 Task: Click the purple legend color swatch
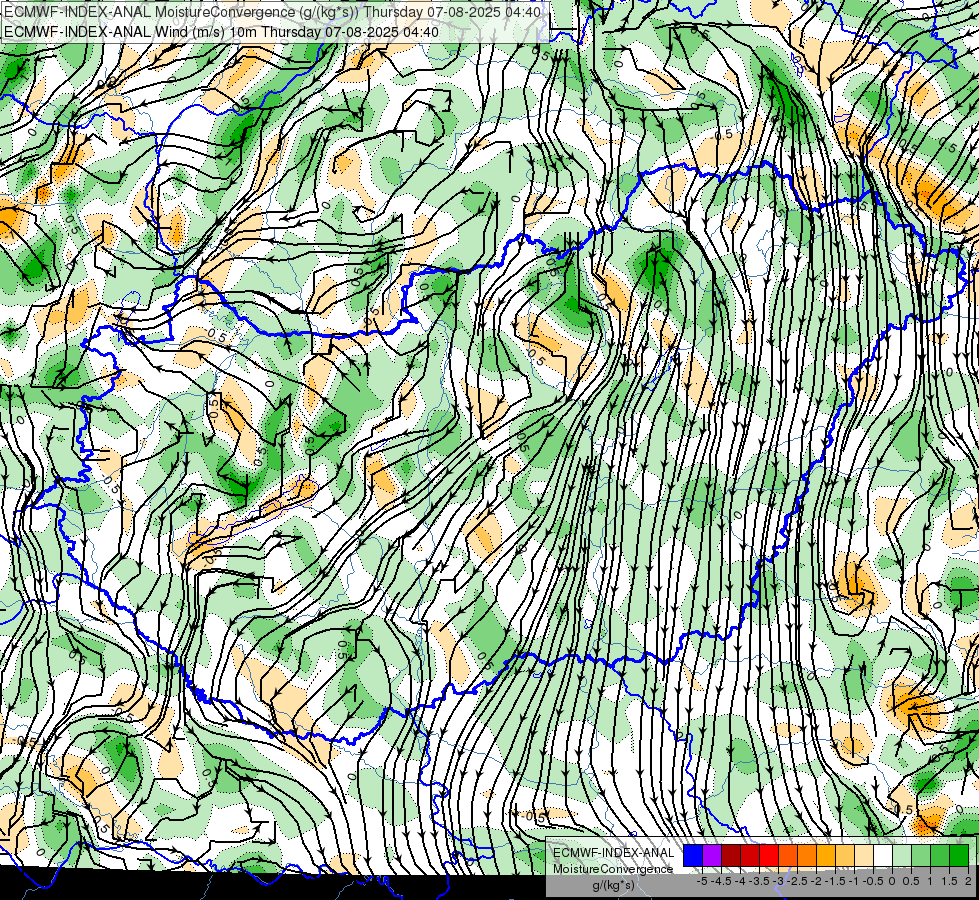click(x=712, y=856)
